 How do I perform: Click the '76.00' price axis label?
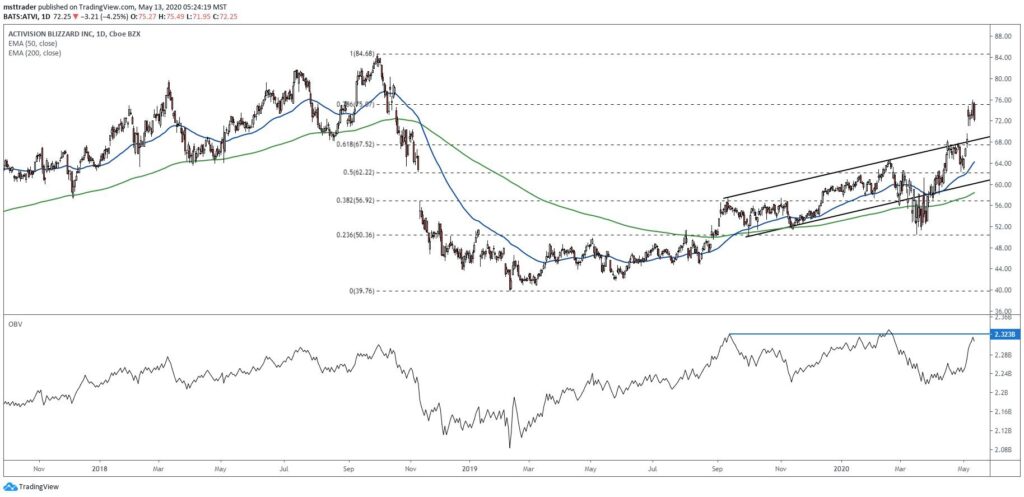pos(1002,100)
